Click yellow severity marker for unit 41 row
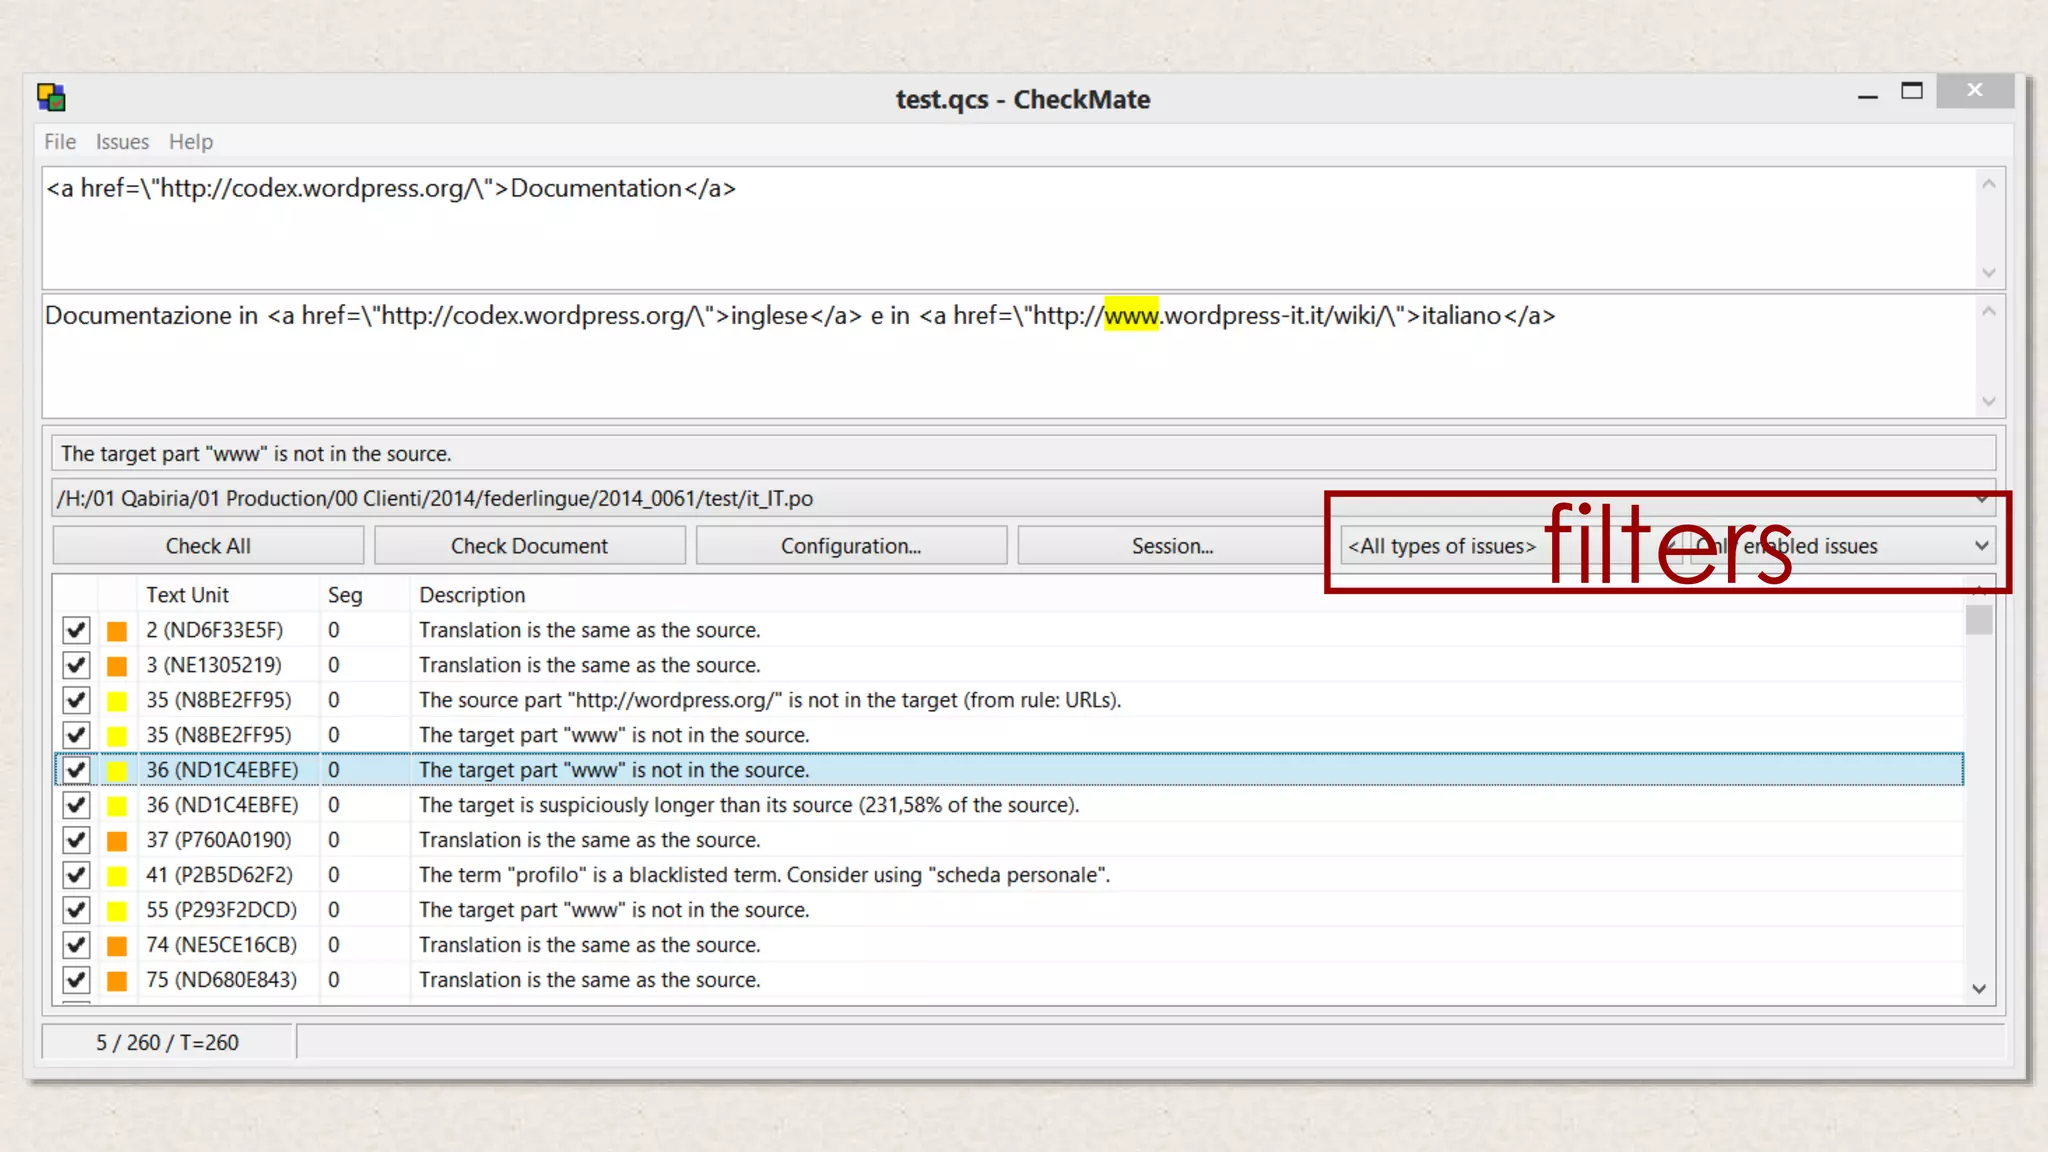 point(117,876)
